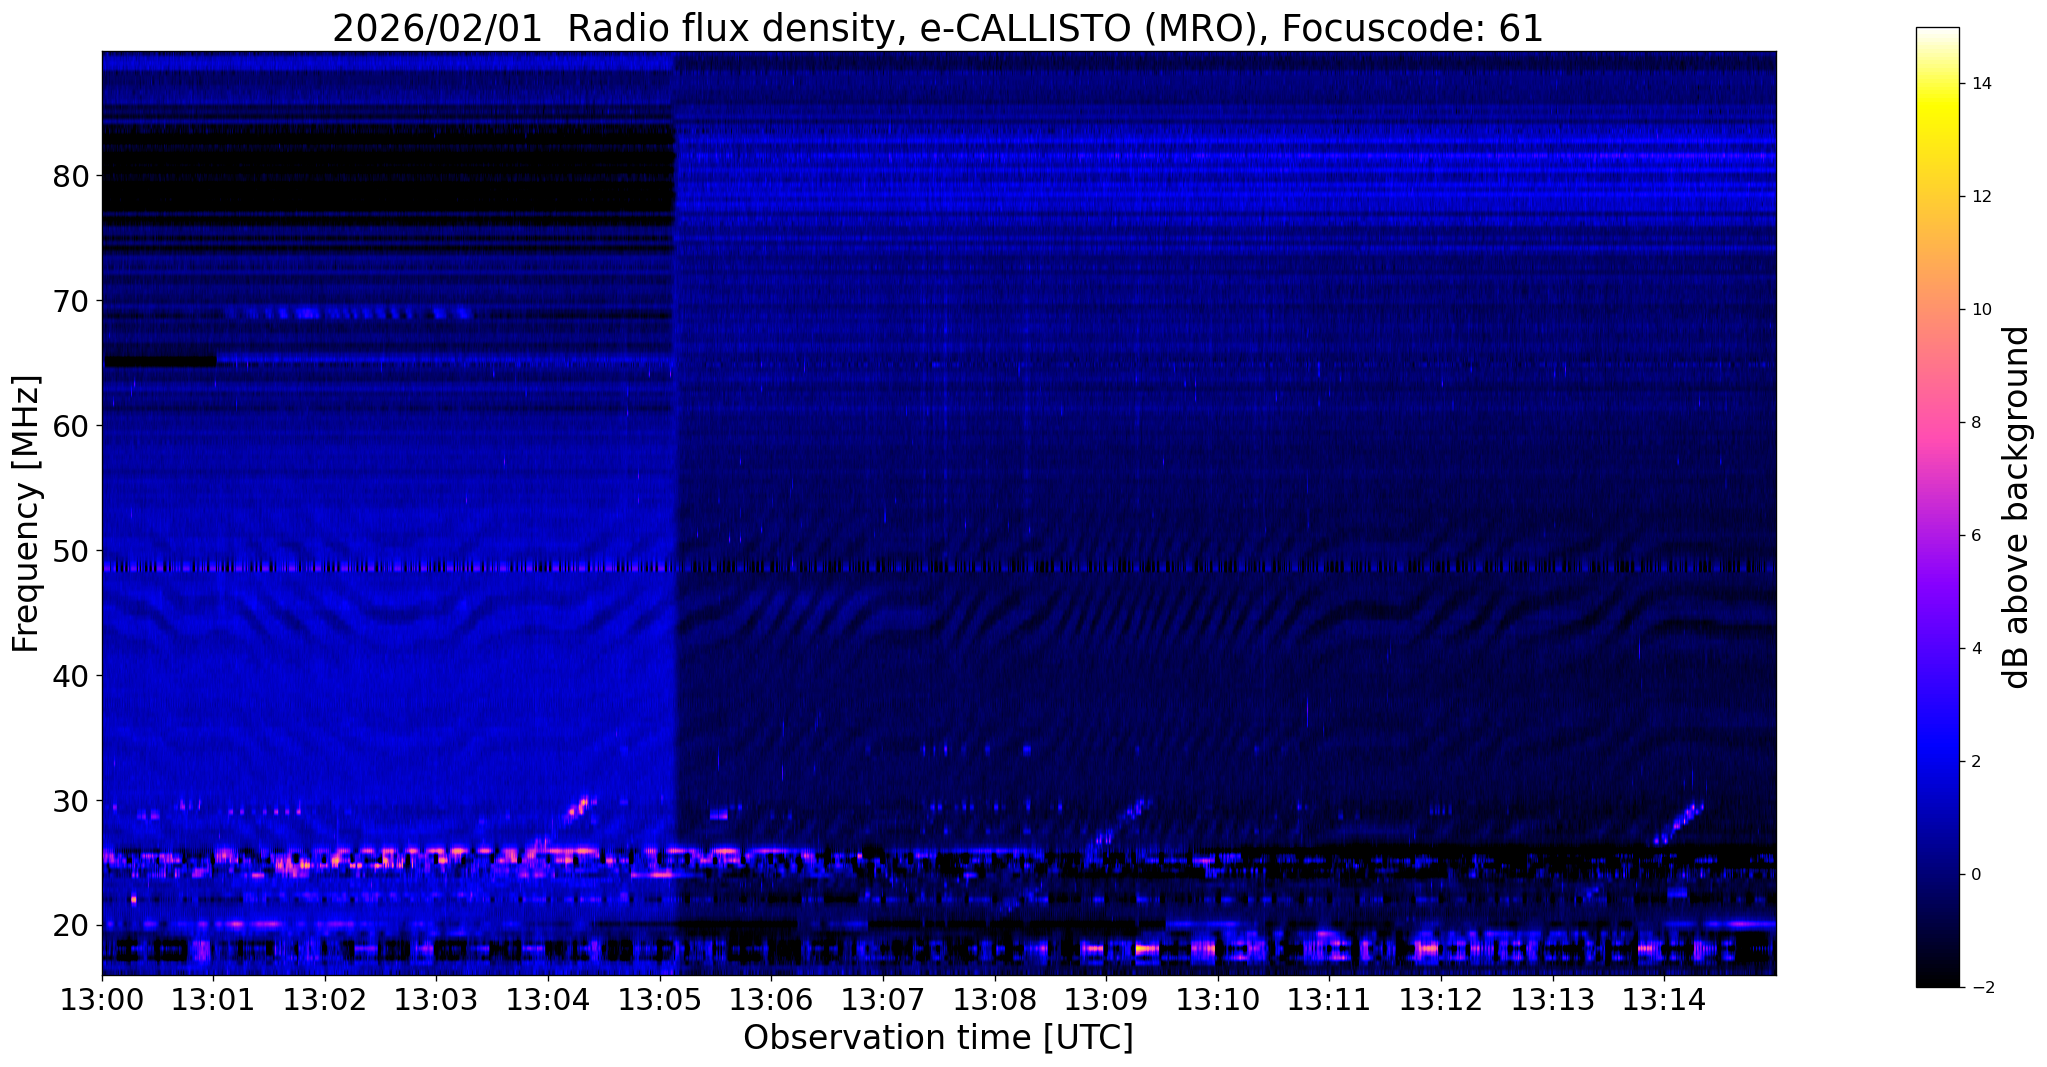Image resolution: width=2047 pixels, height=1067 pixels.
Task: Click the 13:13 time tick label
Action: (x=1551, y=1000)
